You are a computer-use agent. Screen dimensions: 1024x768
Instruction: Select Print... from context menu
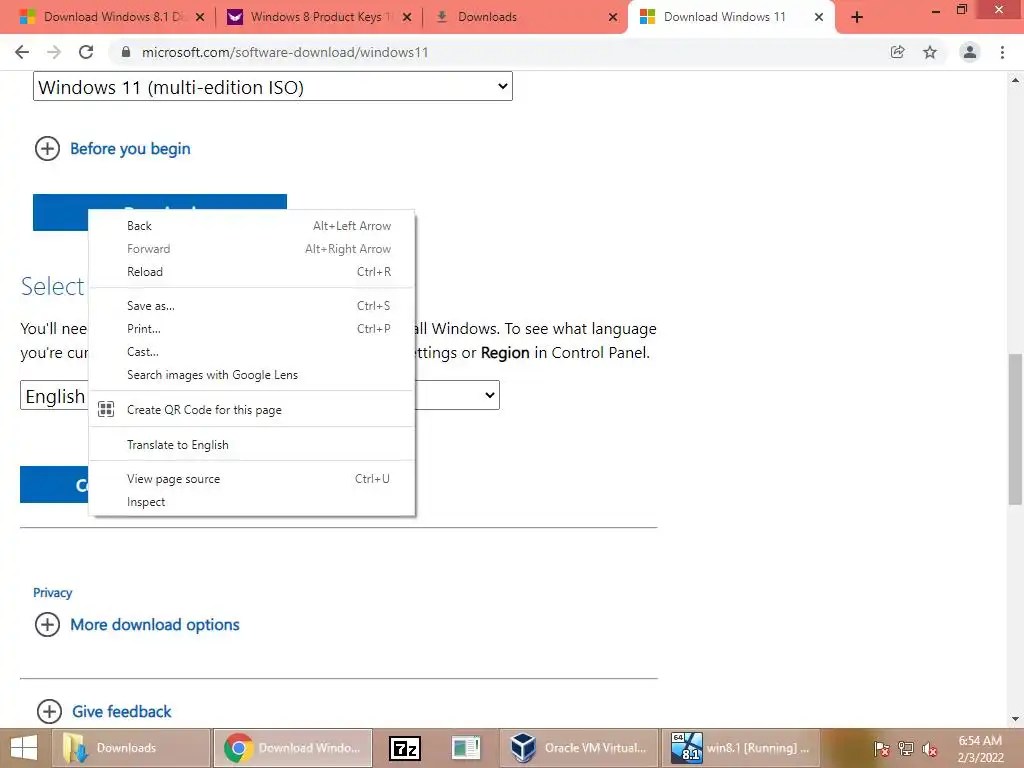coord(251,328)
